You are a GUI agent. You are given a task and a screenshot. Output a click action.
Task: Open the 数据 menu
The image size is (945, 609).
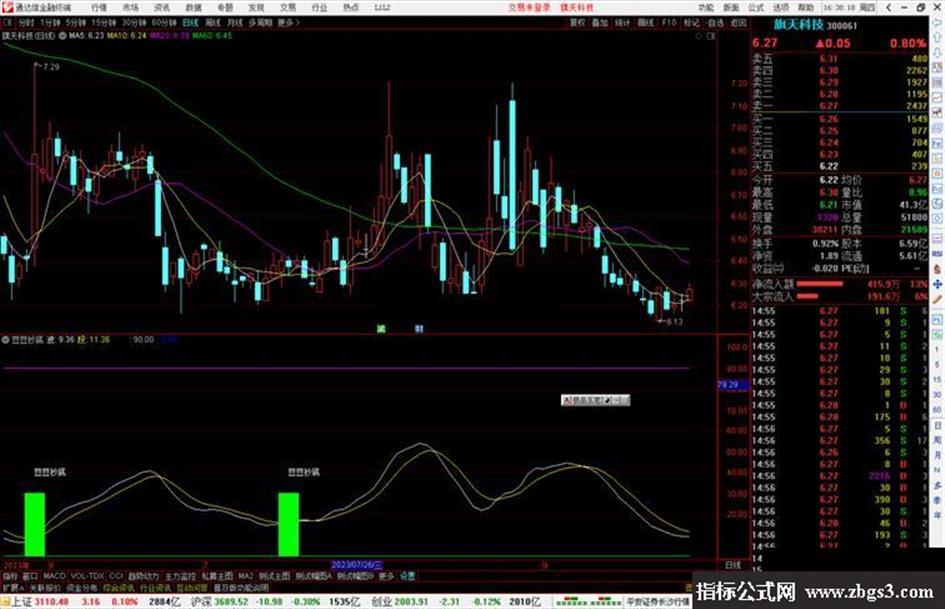[x=193, y=7]
